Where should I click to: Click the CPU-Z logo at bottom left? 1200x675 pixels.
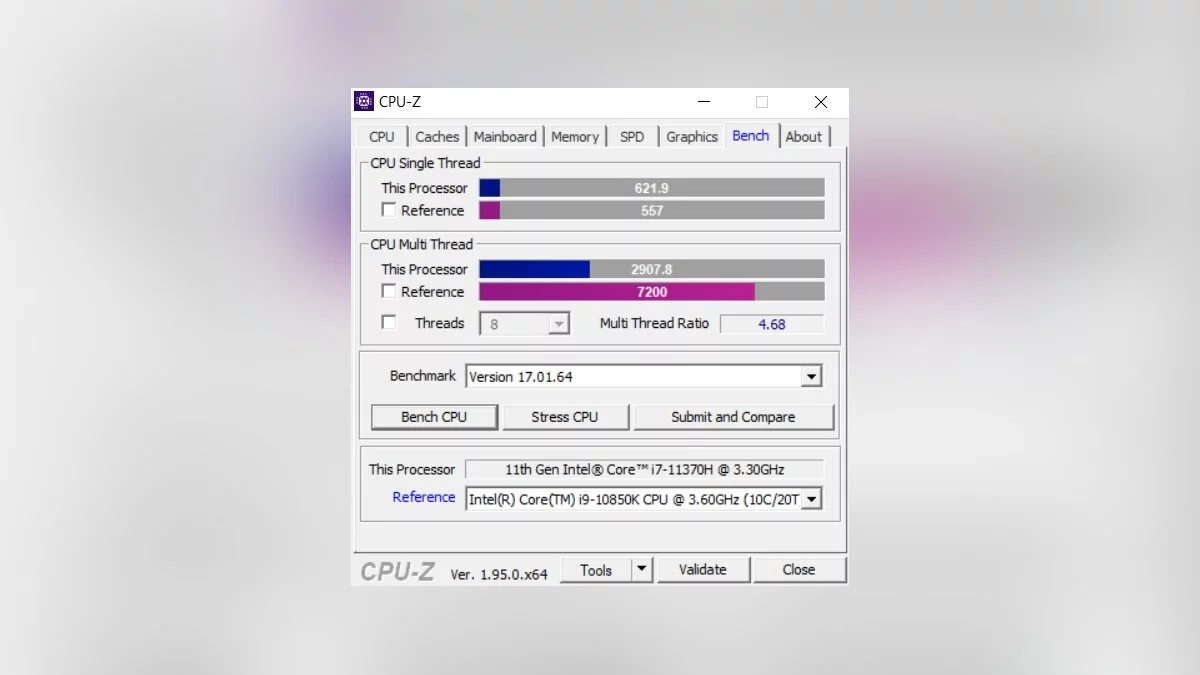[398, 571]
